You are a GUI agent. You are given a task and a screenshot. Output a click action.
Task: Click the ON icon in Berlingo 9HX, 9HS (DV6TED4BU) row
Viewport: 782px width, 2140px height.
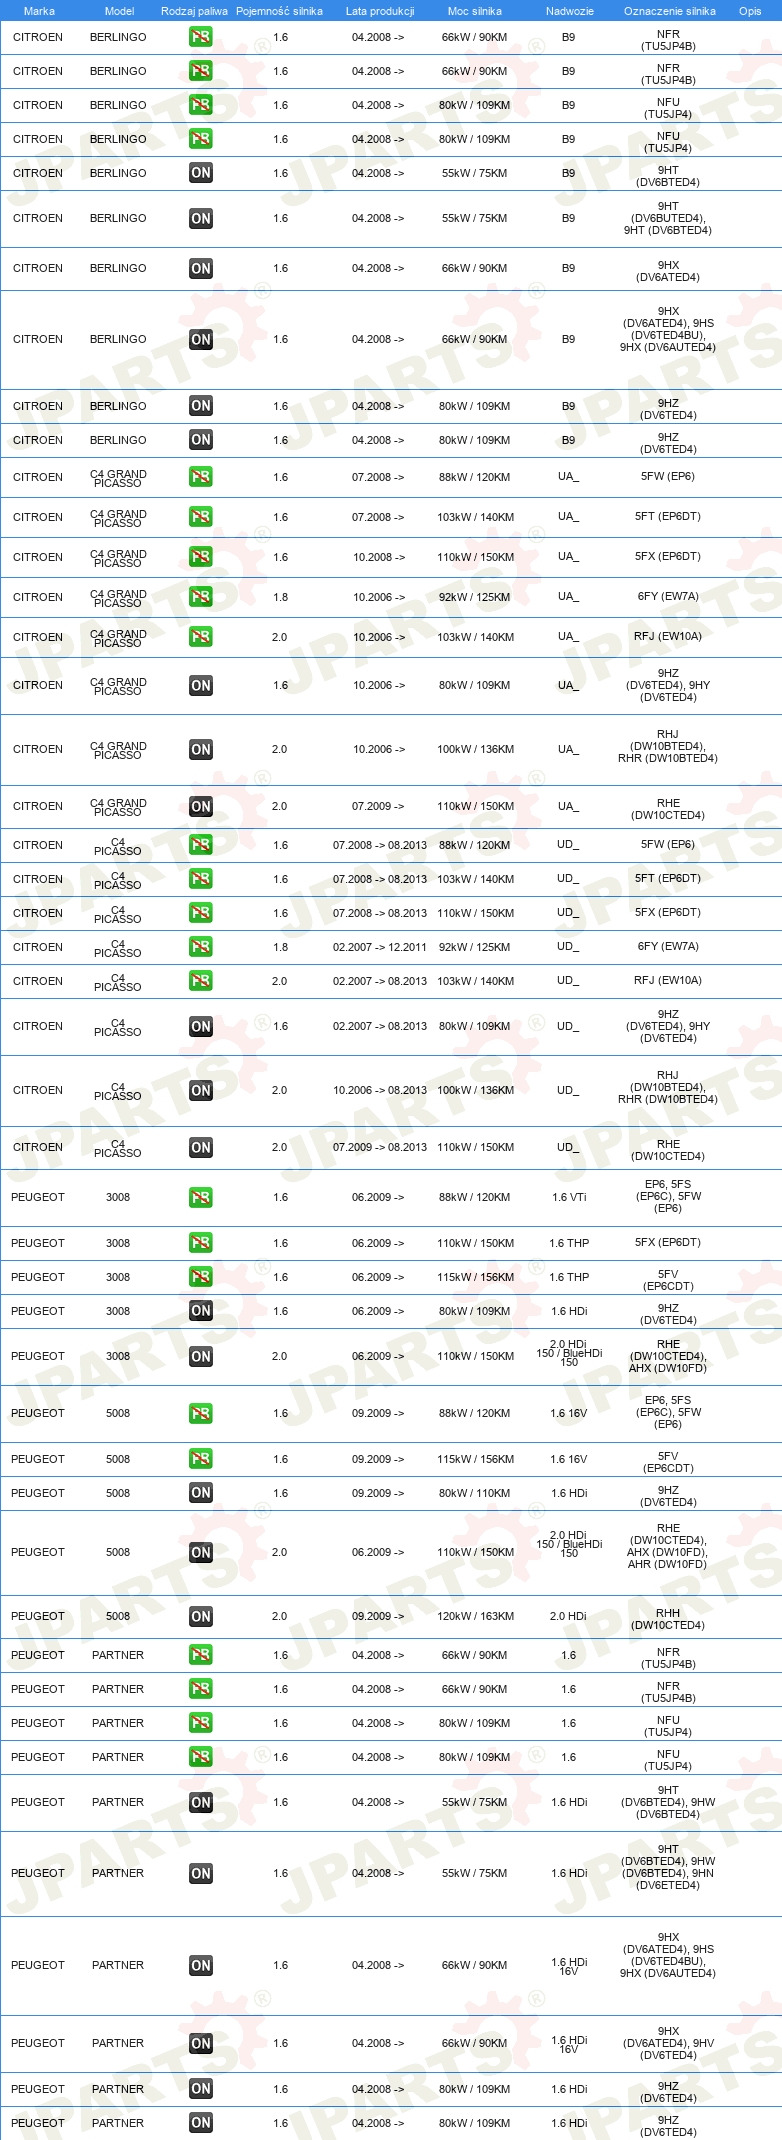click(x=201, y=339)
